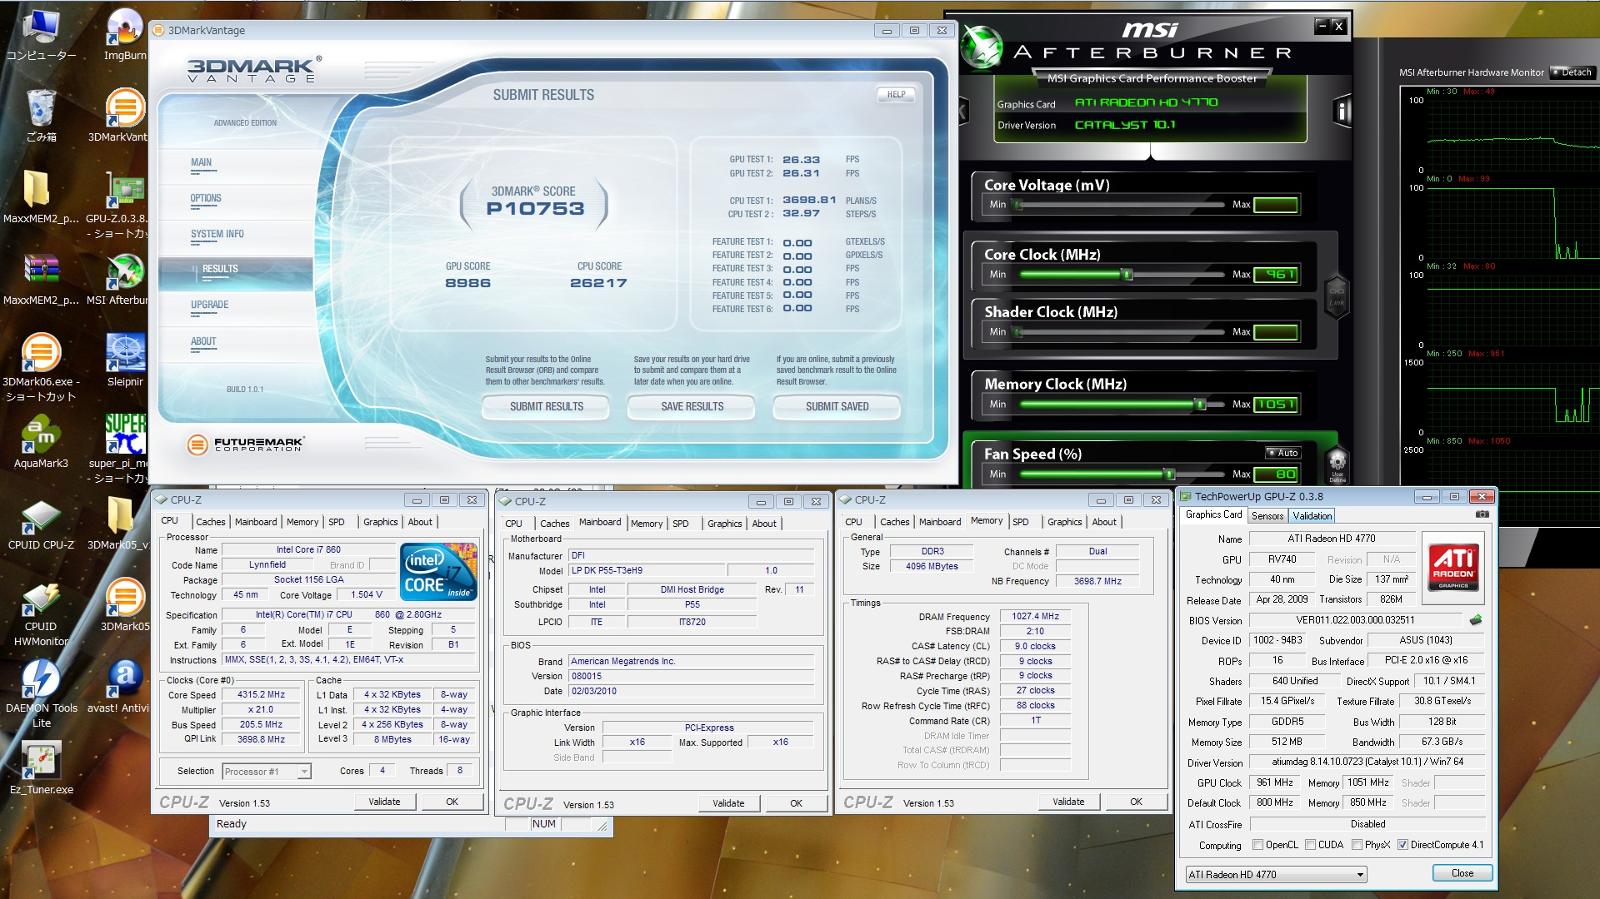Click the P10753 3DMark score text
The height and width of the screenshot is (899, 1600).
535,209
